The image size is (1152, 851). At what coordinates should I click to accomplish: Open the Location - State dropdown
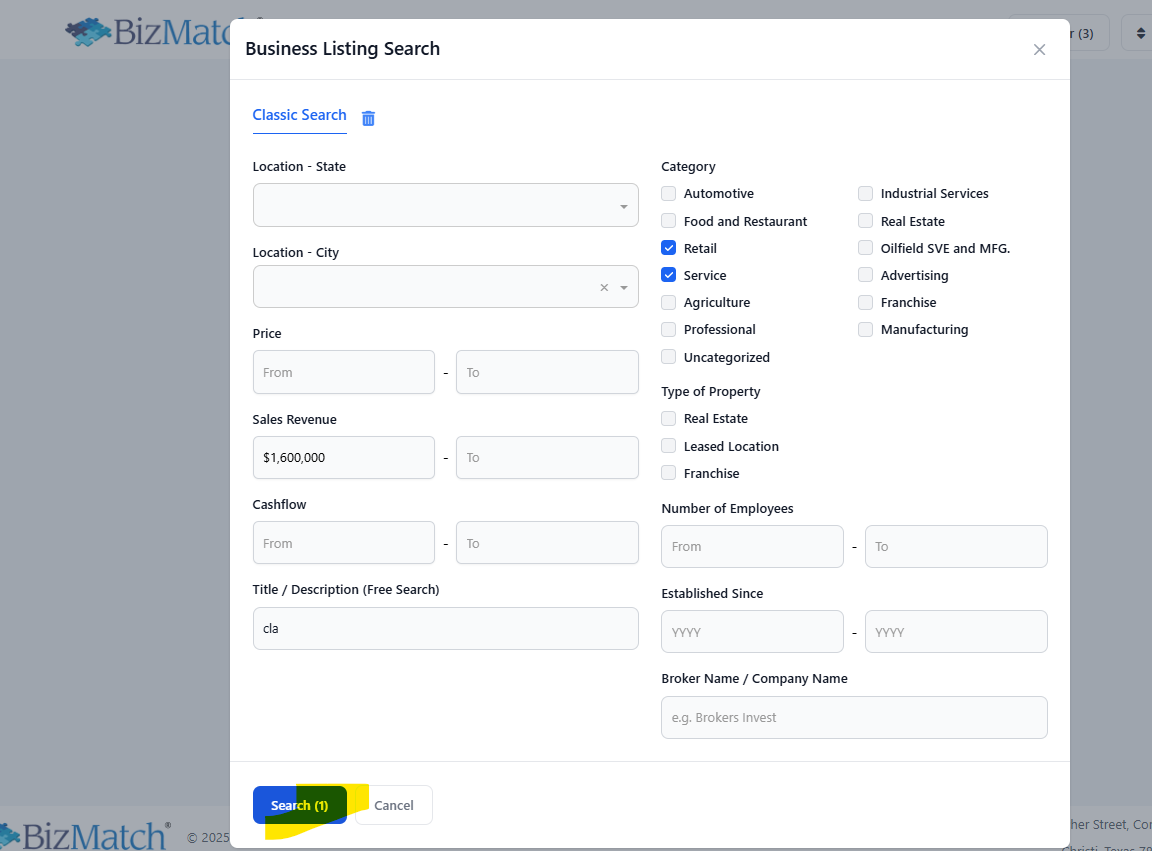coord(445,205)
